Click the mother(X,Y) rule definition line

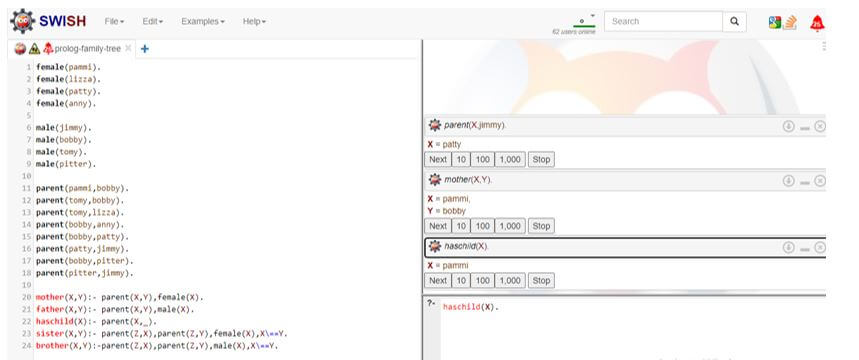point(119,297)
